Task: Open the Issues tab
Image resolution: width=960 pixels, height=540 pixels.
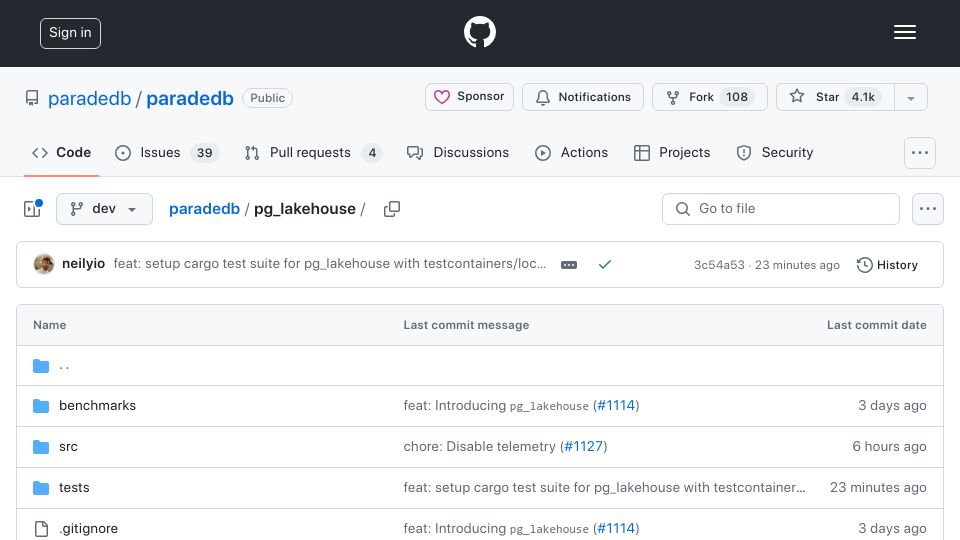Action: coord(167,152)
